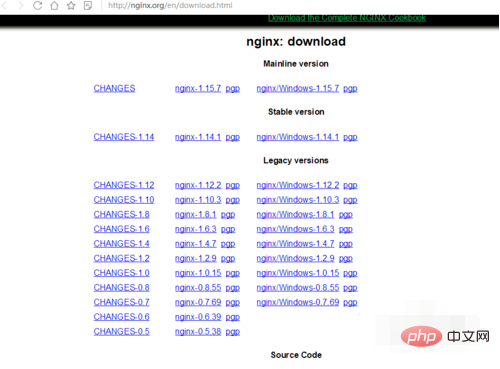Download nginx/Windows-1.15.7
Image resolution: width=500 pixels, height=369 pixels.
click(298, 88)
